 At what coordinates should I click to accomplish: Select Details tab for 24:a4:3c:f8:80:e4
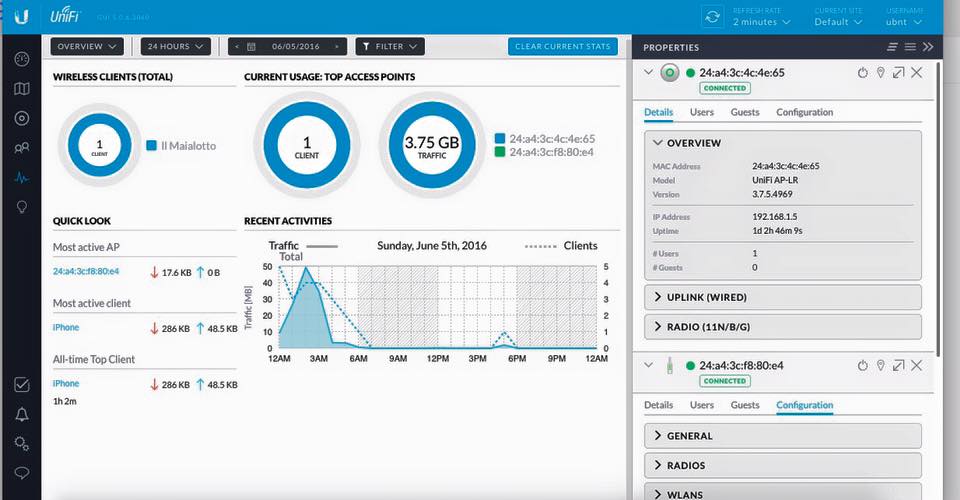click(659, 405)
